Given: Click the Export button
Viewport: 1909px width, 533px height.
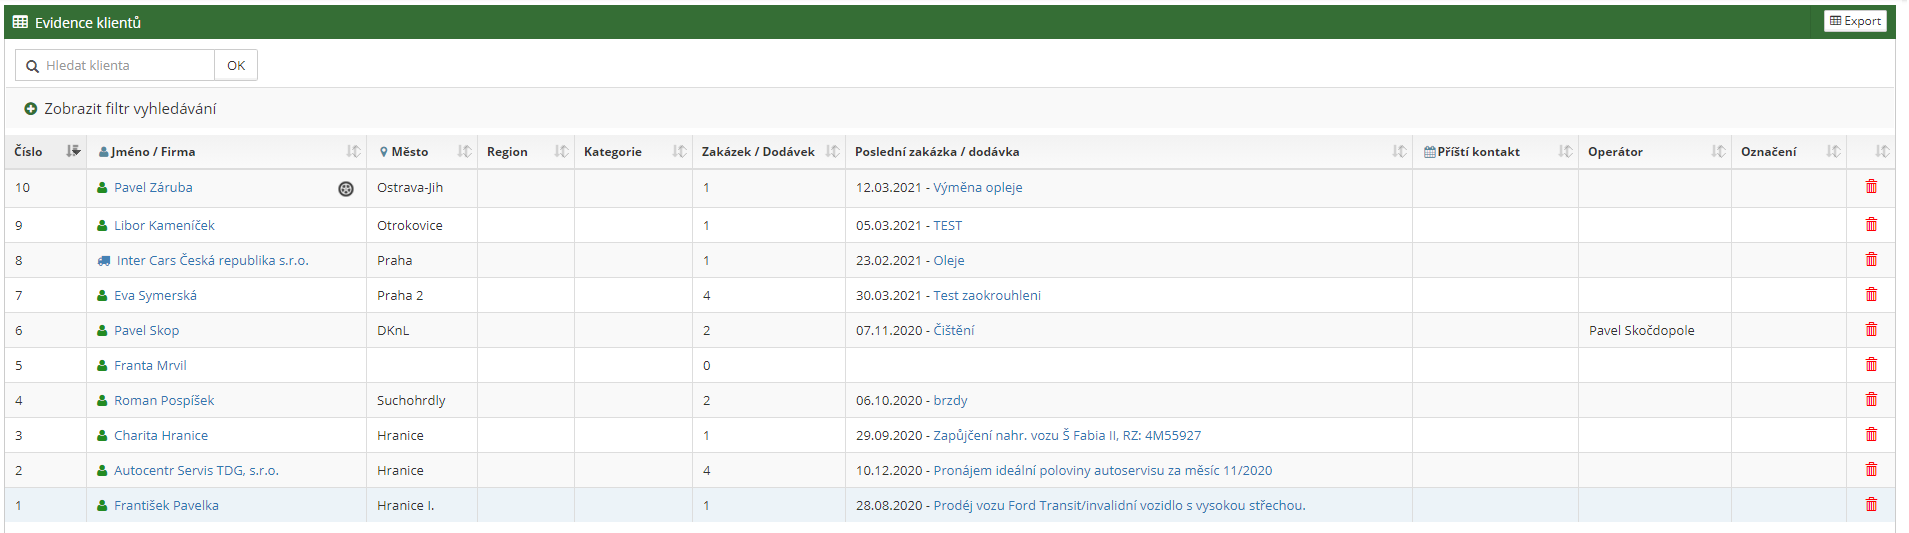Looking at the screenshot, I should click(x=1855, y=21).
